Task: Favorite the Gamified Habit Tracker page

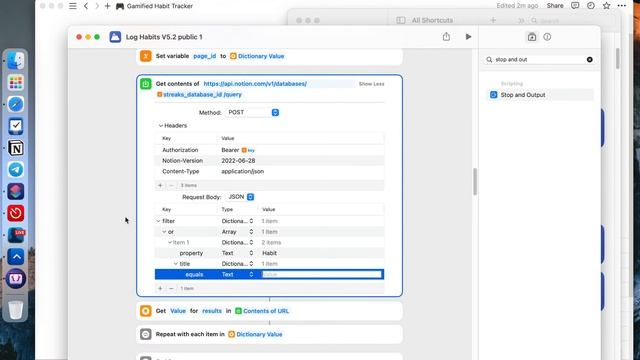Action: [x=607, y=6]
